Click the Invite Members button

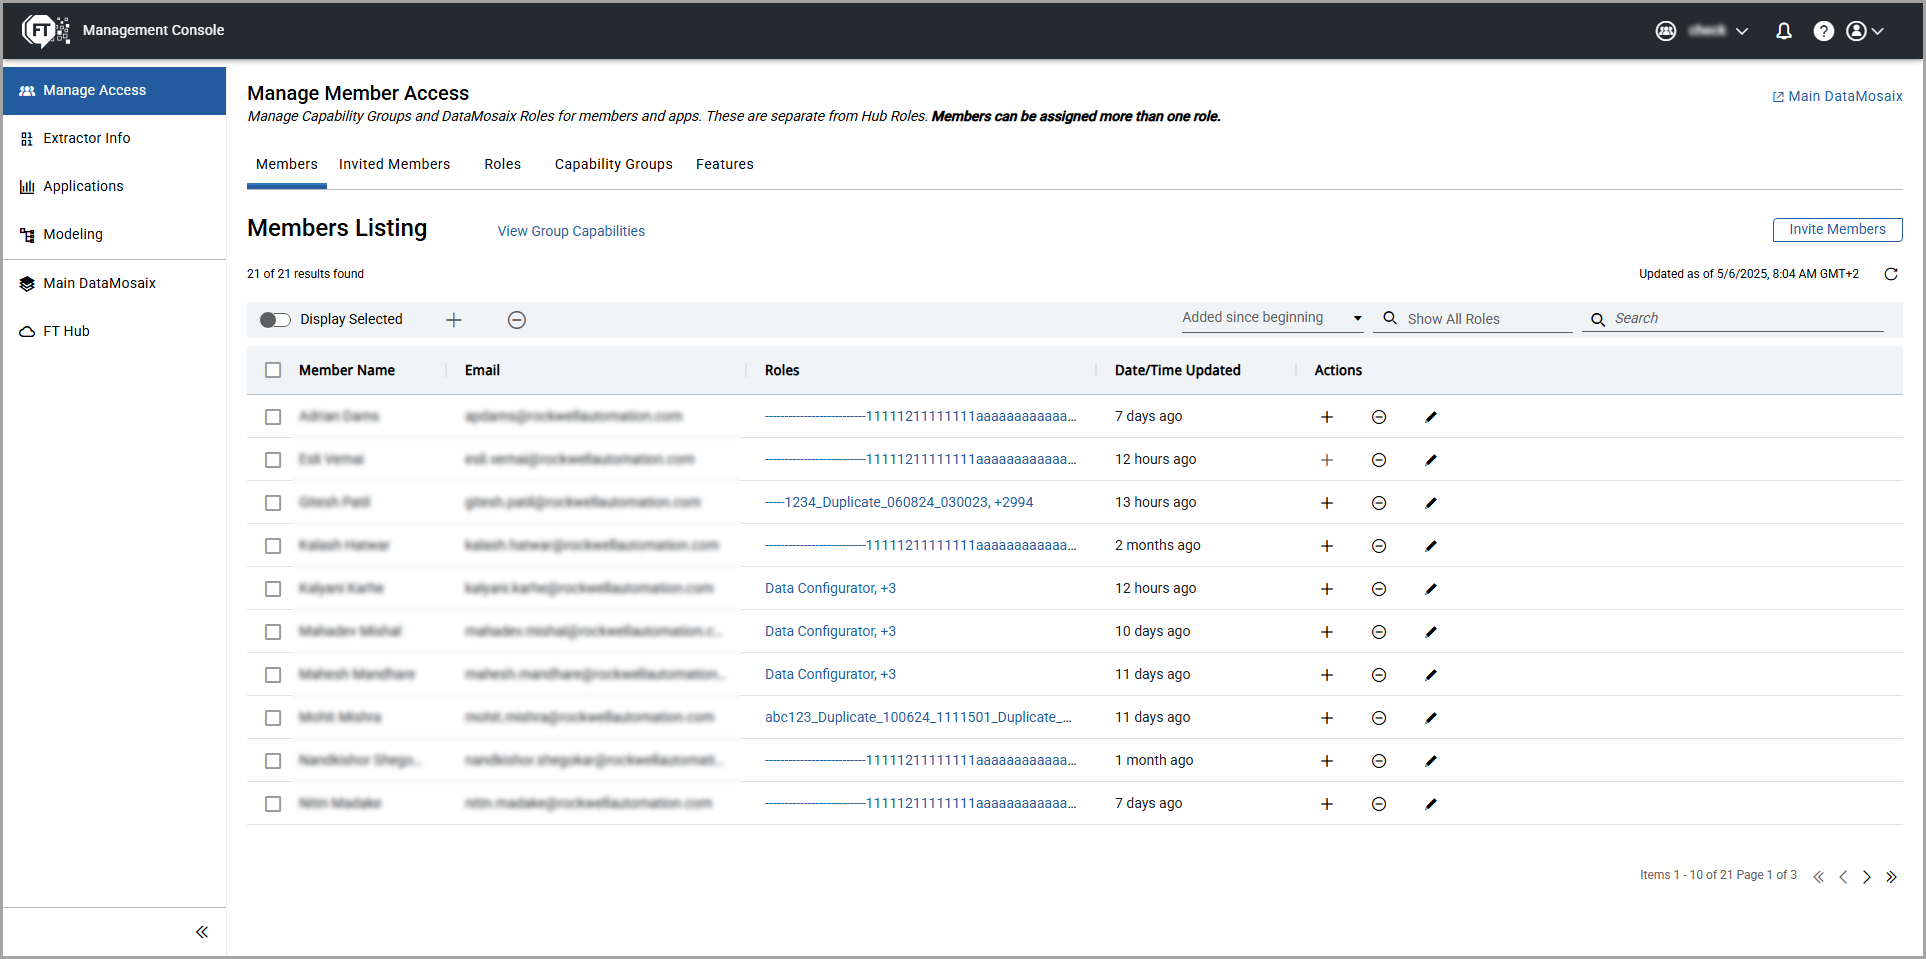1836,230
